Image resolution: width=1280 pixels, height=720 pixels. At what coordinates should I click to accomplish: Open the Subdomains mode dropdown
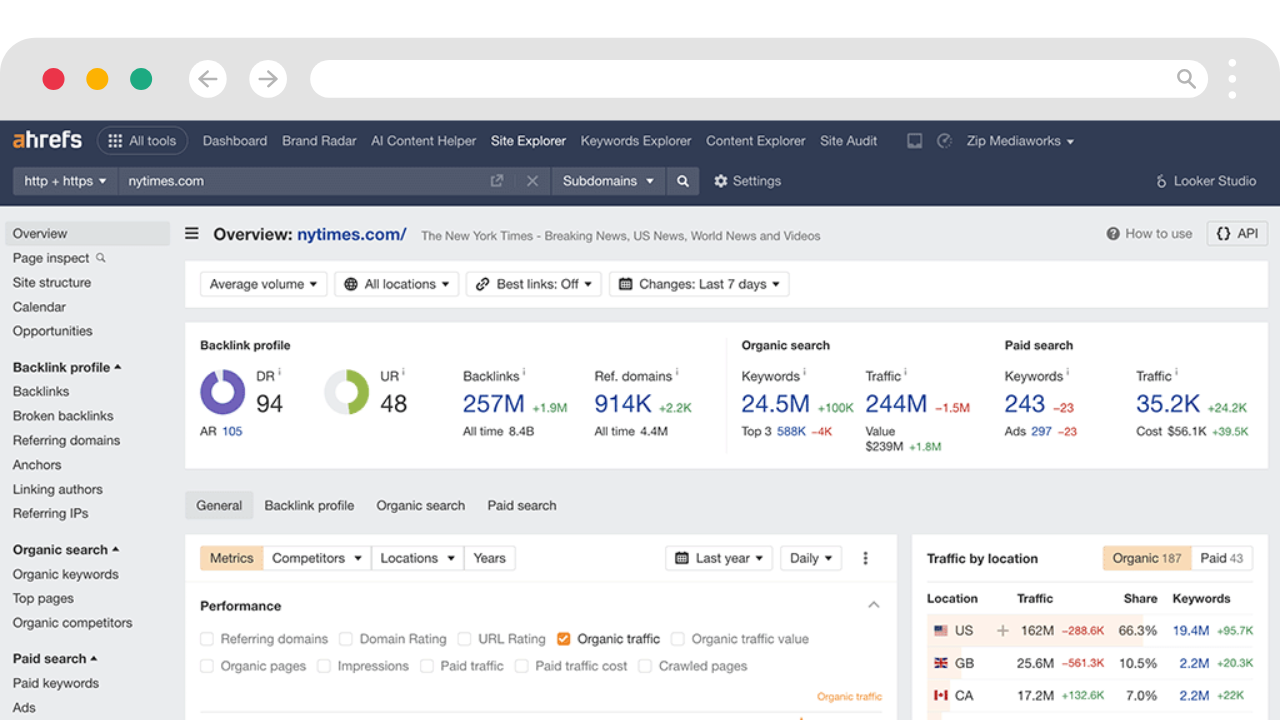[608, 181]
